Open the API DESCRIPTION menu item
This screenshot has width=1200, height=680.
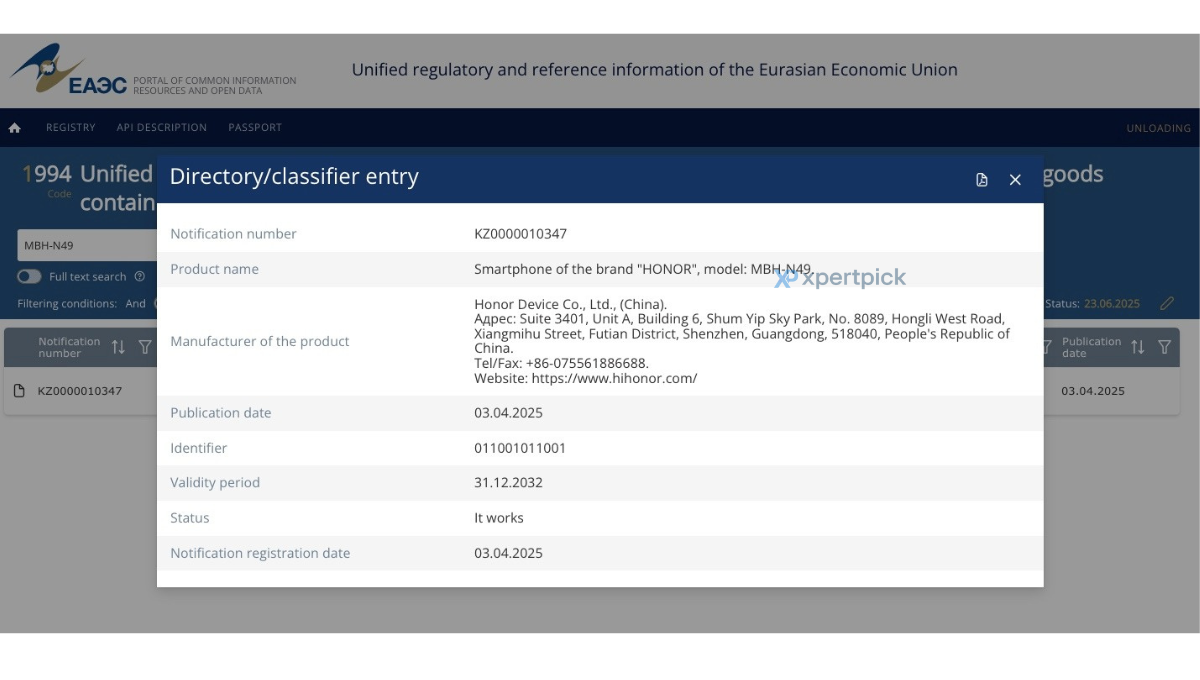(x=162, y=128)
